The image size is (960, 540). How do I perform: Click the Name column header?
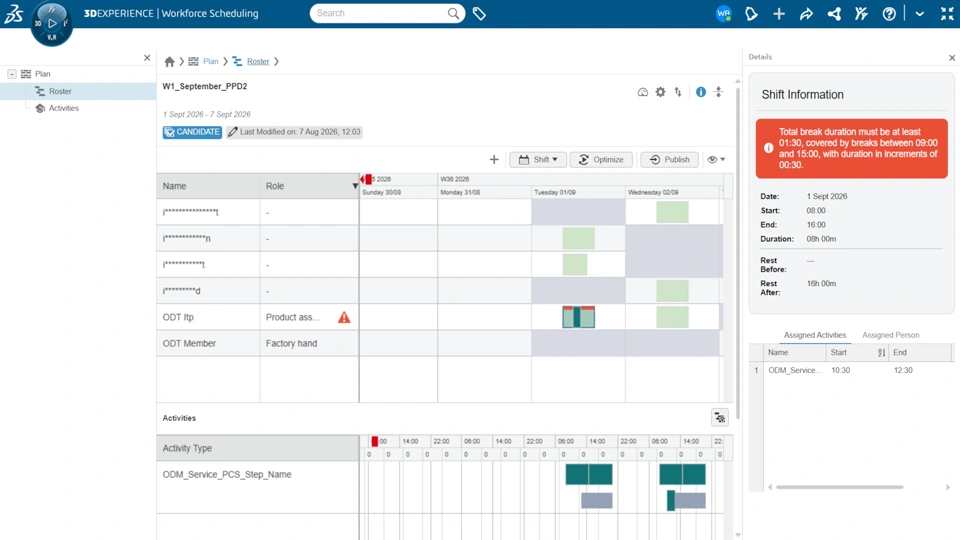[x=208, y=186]
